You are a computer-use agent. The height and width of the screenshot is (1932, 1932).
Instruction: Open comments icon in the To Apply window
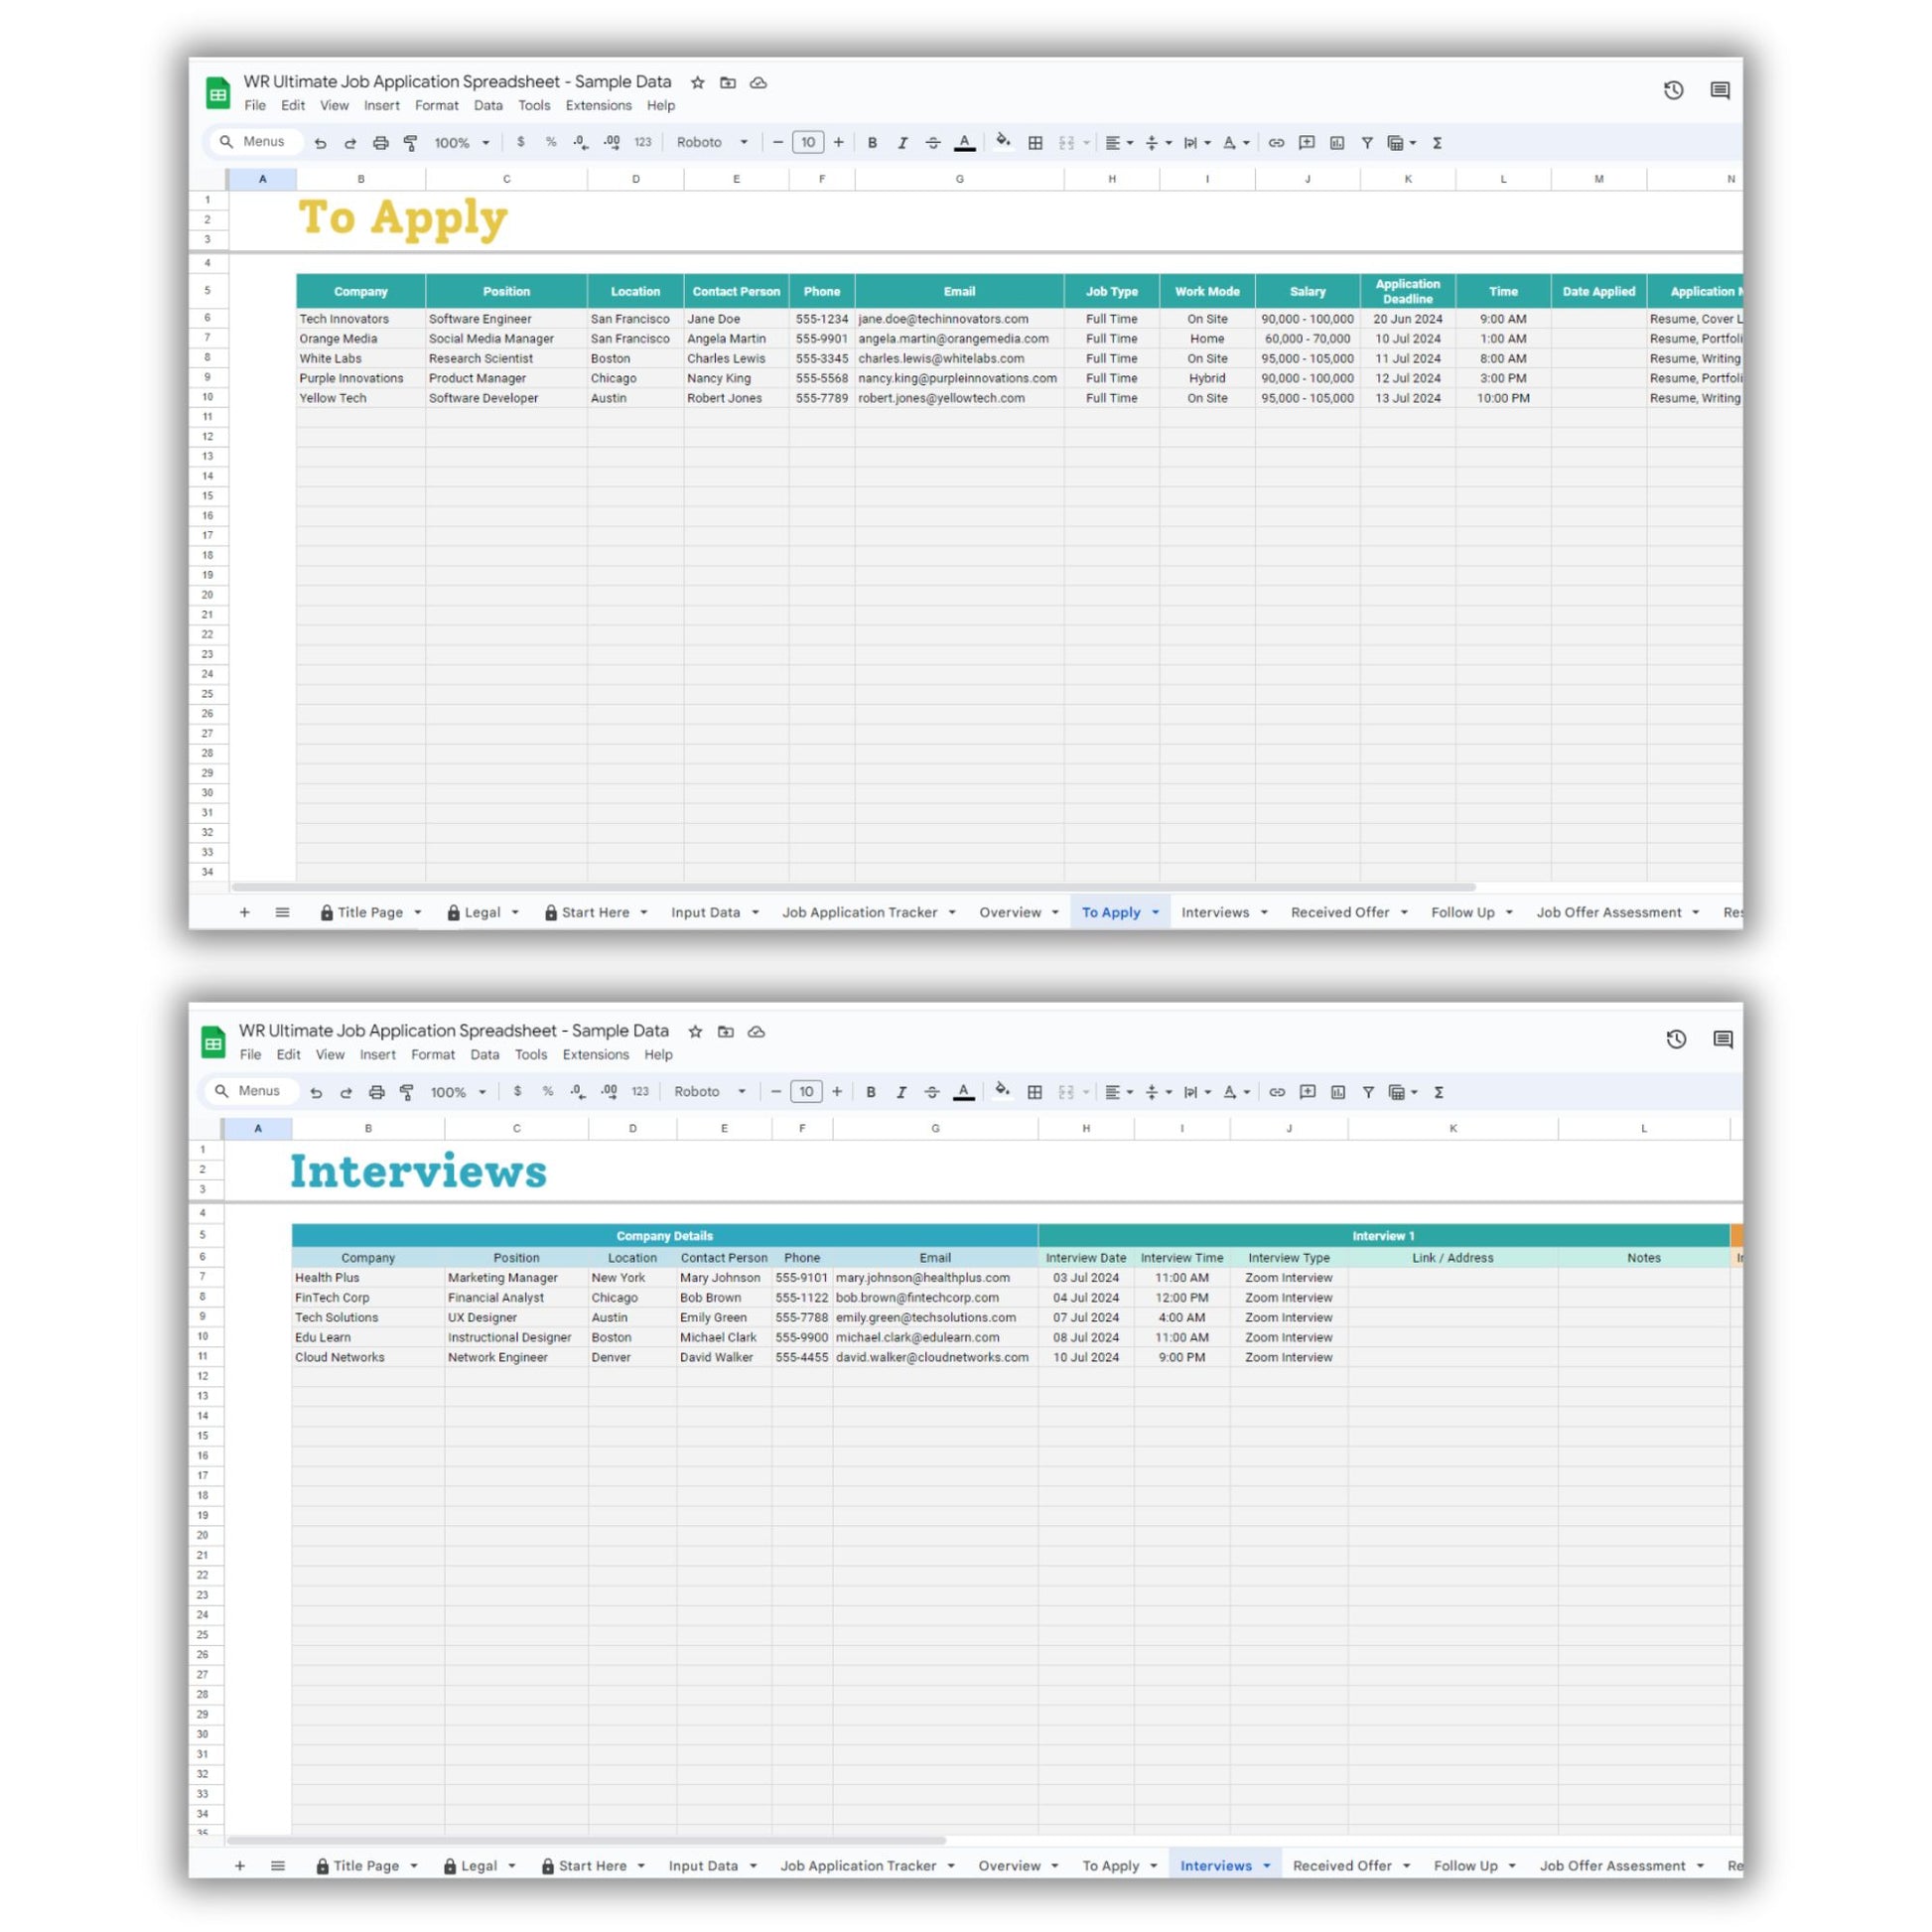(x=1720, y=90)
